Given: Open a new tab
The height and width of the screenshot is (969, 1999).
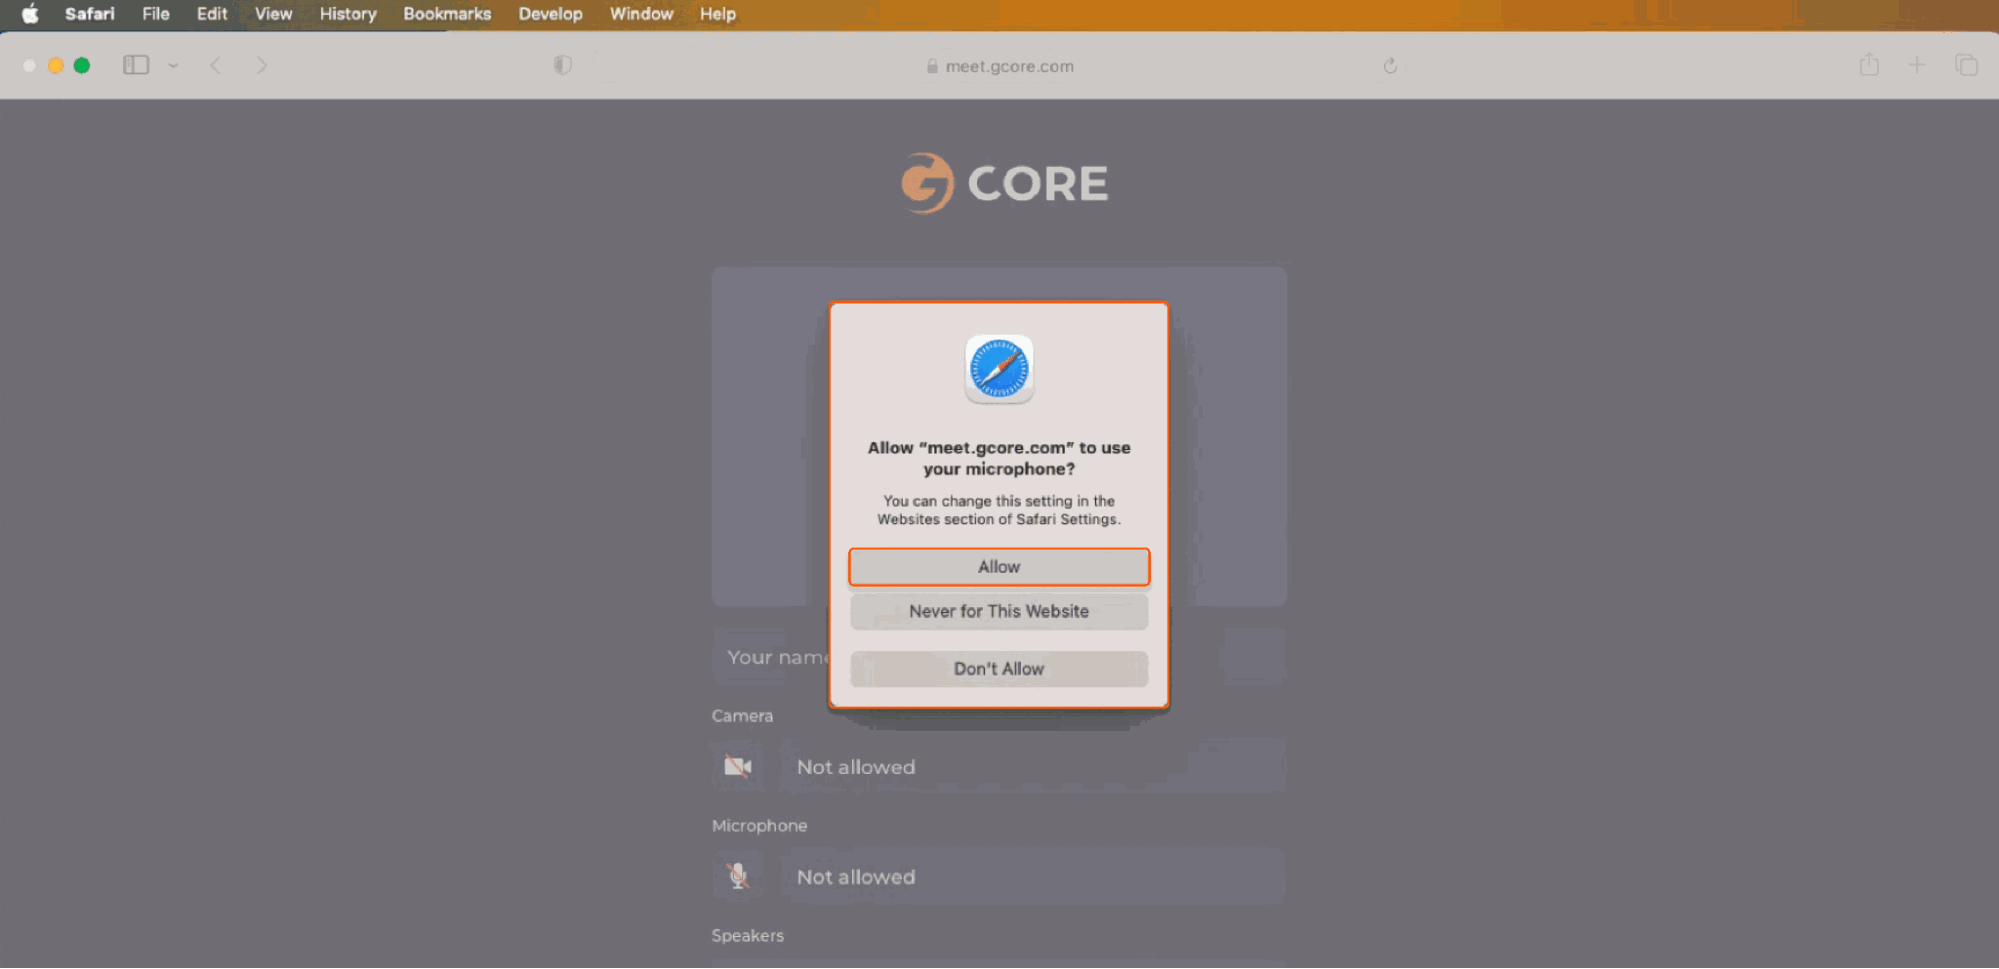Looking at the screenshot, I should pos(1916,65).
